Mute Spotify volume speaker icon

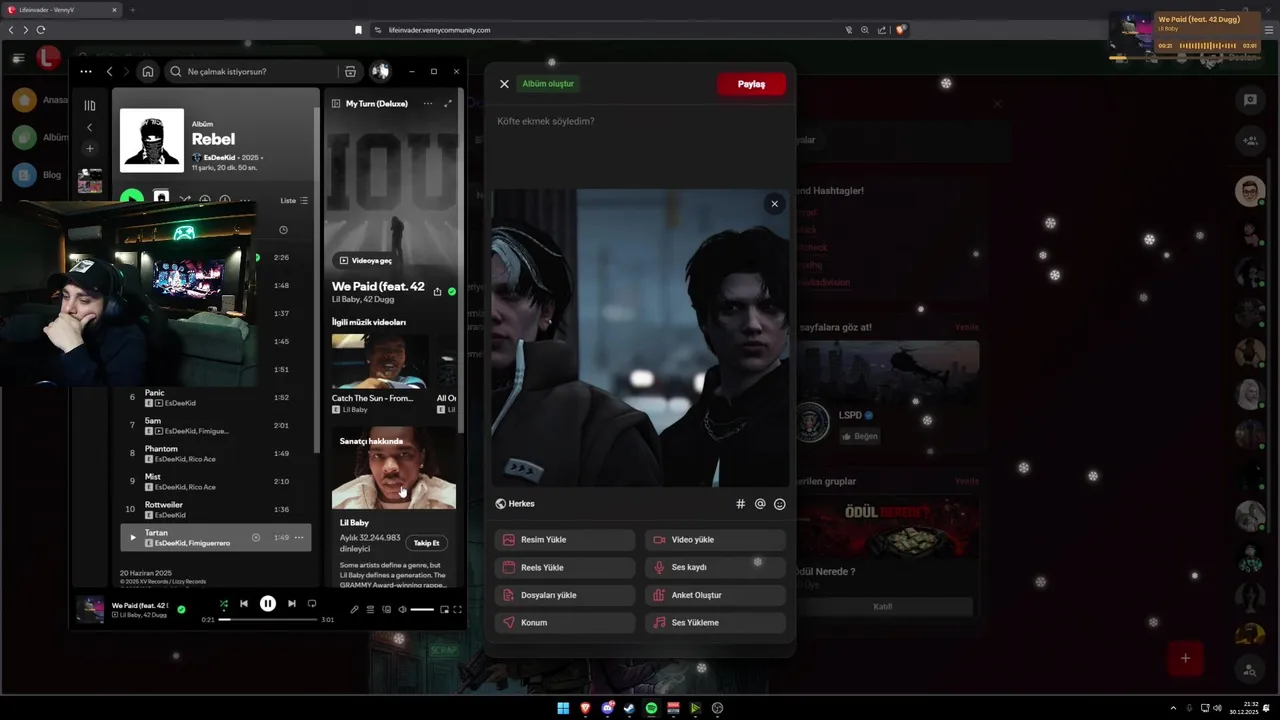402,610
